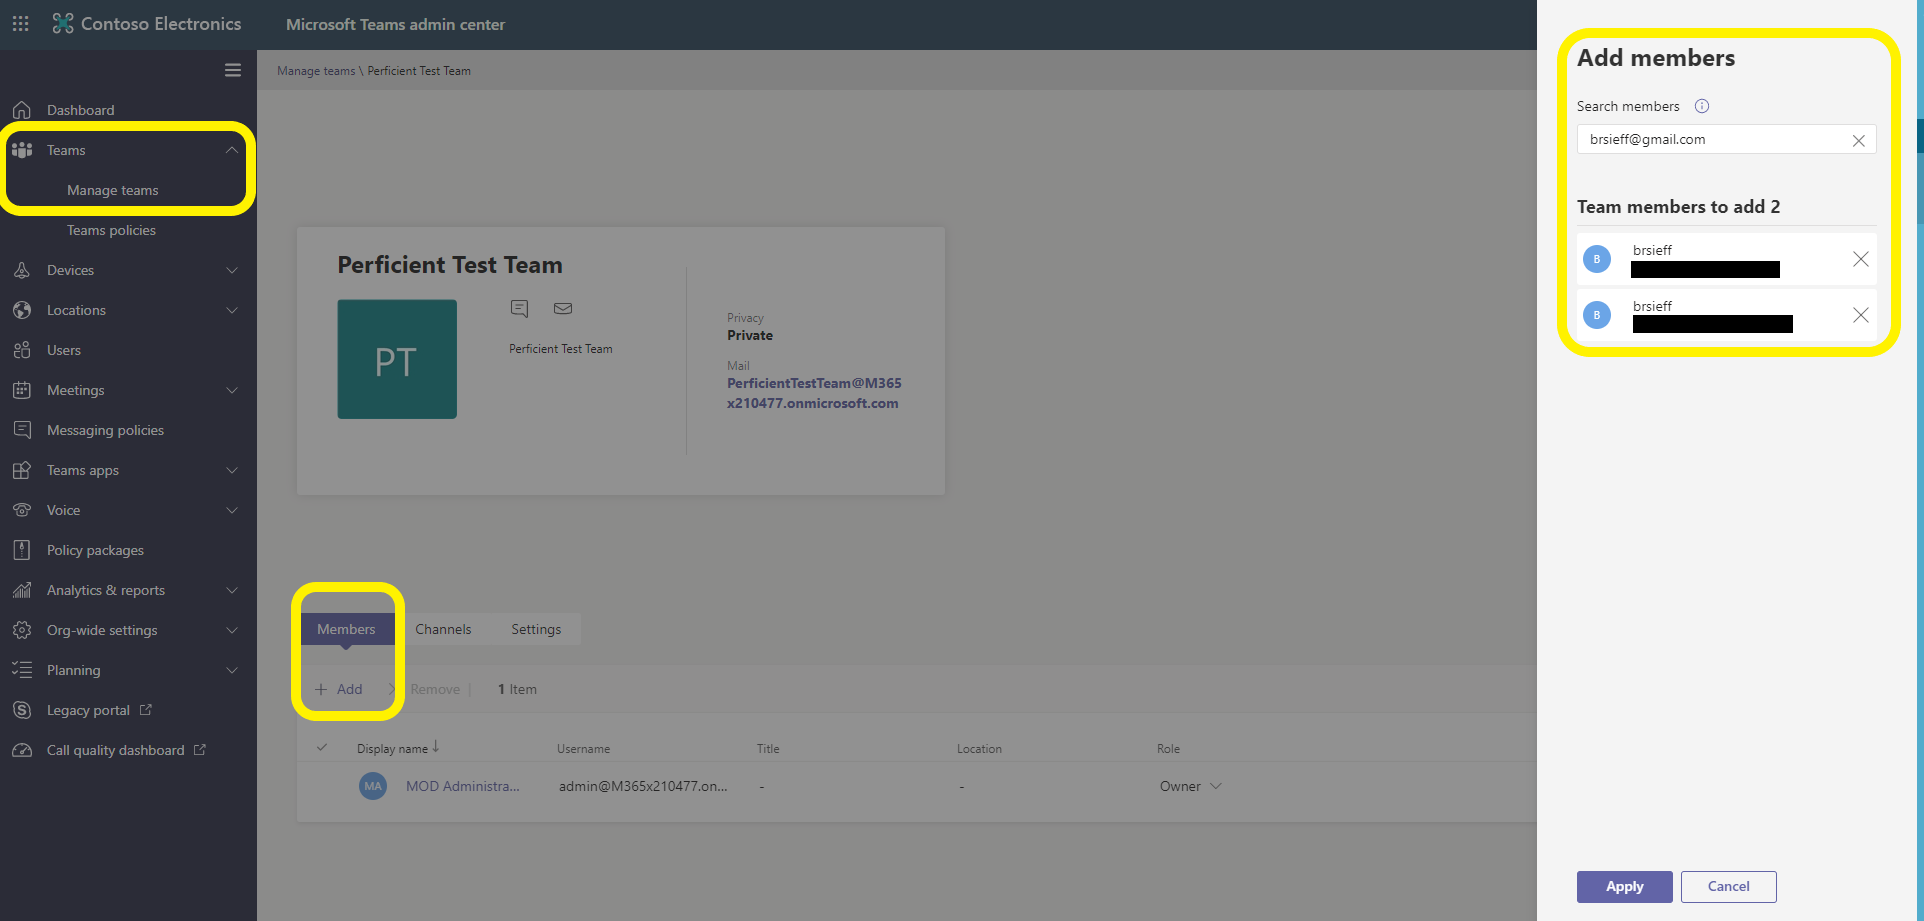Switch to the Members tab
Viewport: 1924px width, 921px height.
[346, 629]
